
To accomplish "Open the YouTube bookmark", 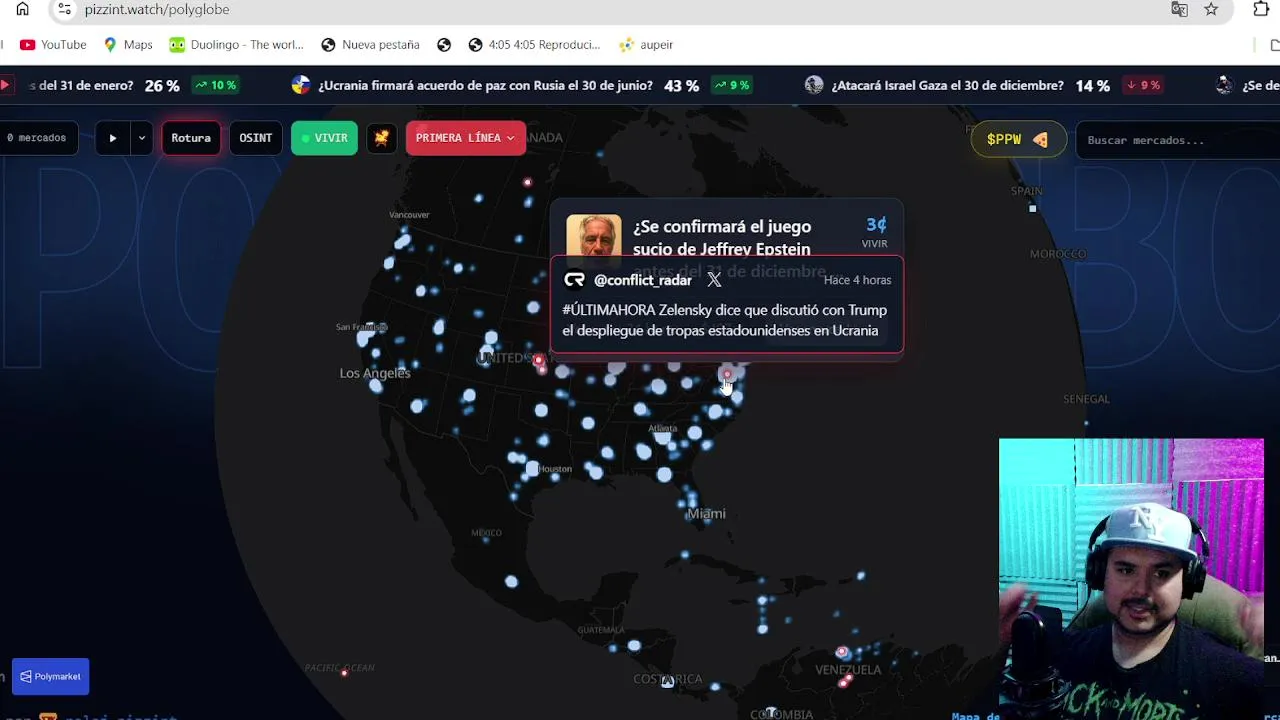I will click(x=53, y=45).
